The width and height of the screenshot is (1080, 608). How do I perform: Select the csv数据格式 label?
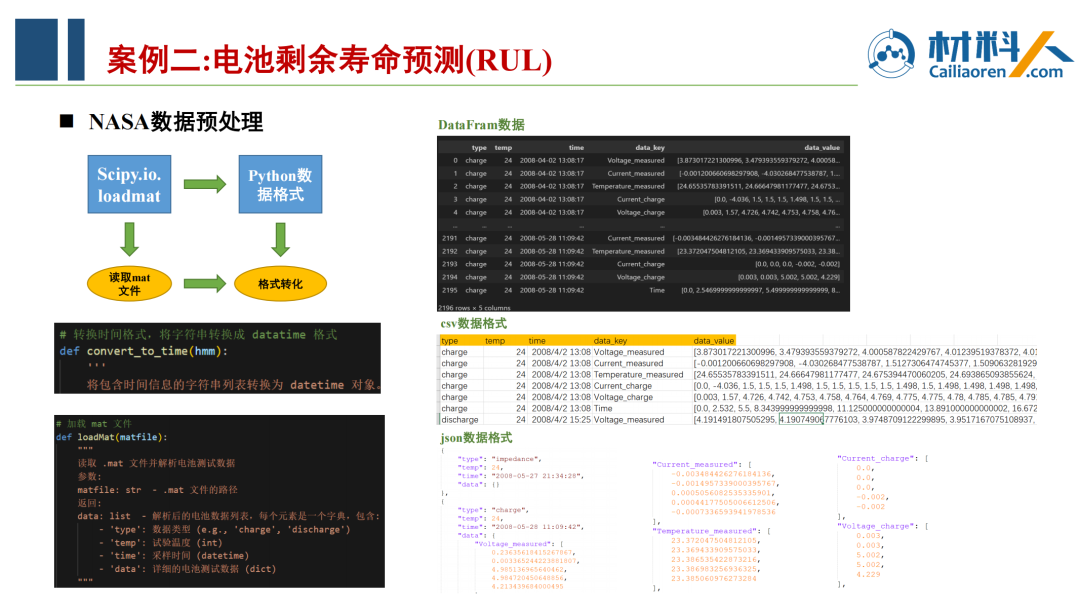point(473,323)
